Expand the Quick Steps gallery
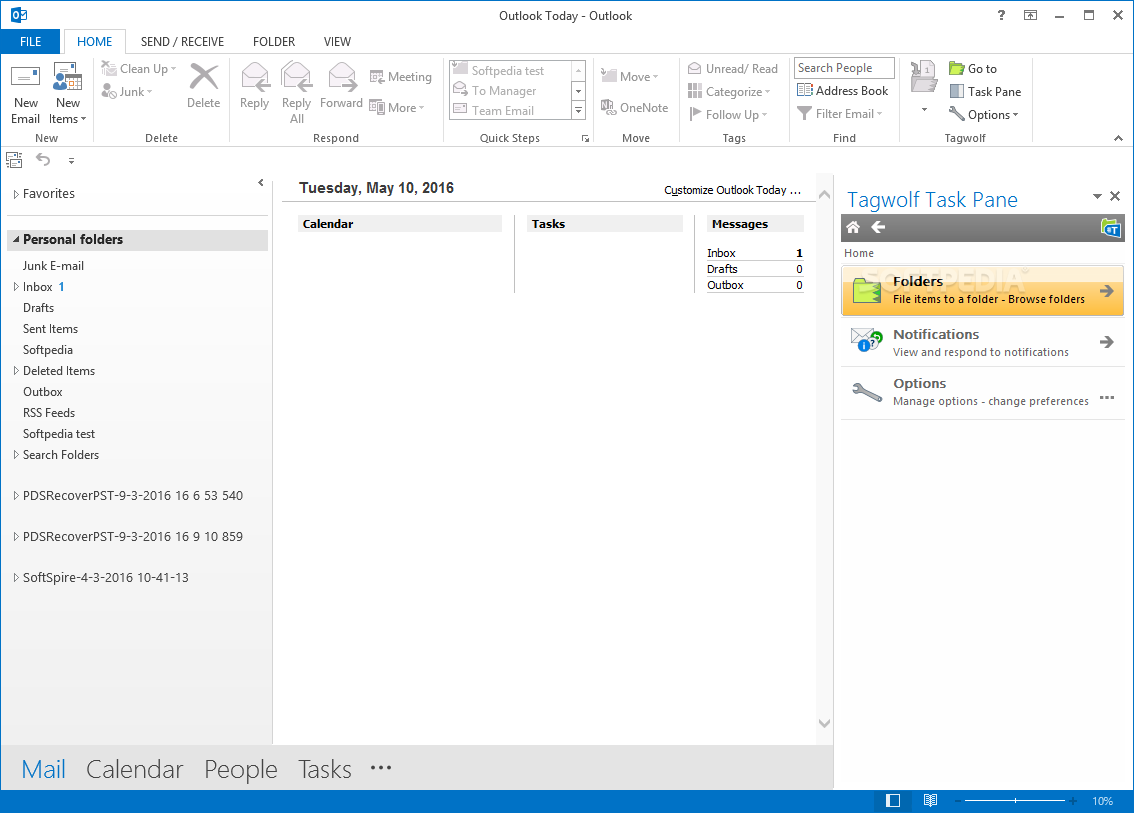 (578, 111)
